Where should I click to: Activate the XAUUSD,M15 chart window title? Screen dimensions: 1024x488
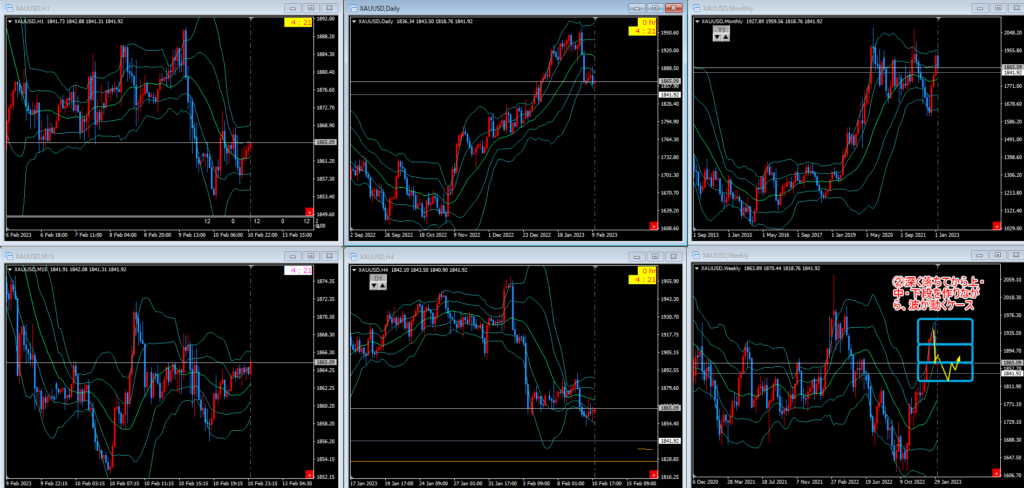[x=40, y=257]
